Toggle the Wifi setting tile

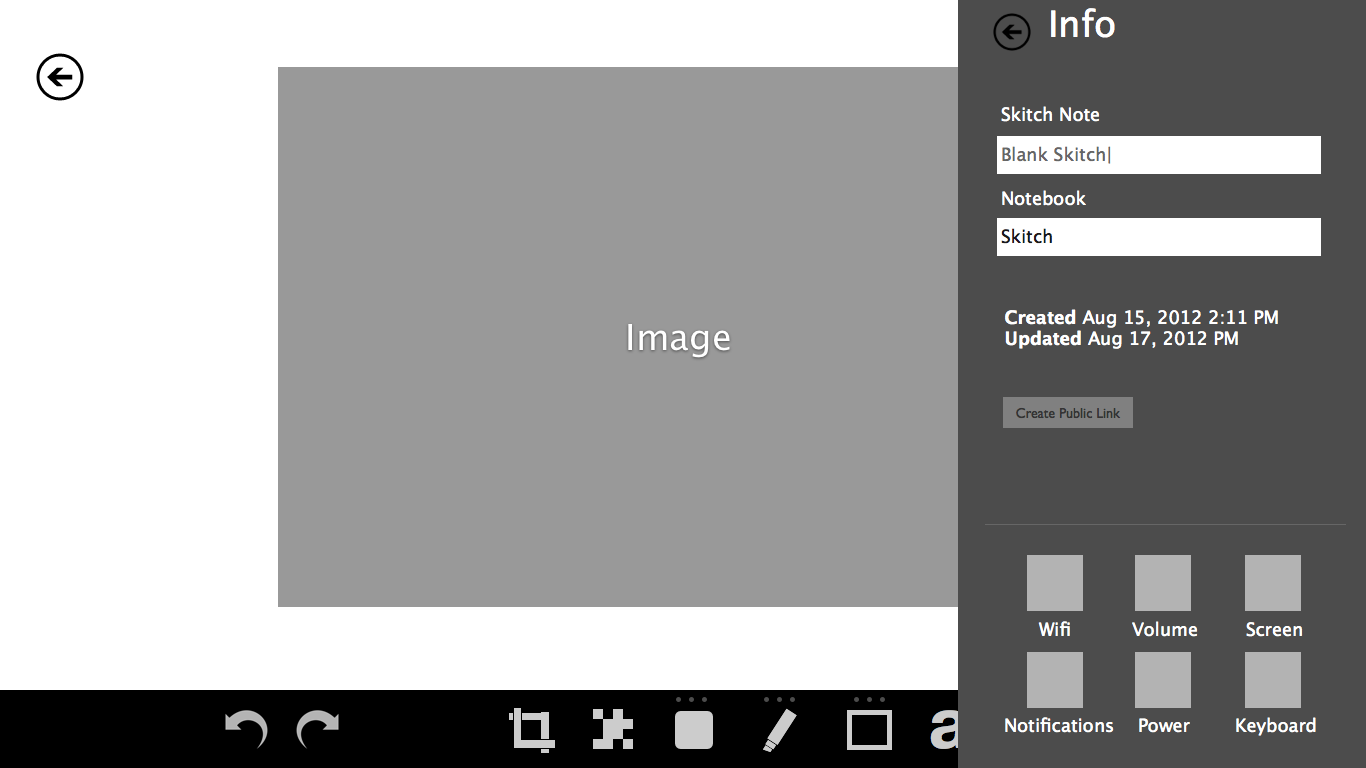pyautogui.click(x=1054, y=583)
